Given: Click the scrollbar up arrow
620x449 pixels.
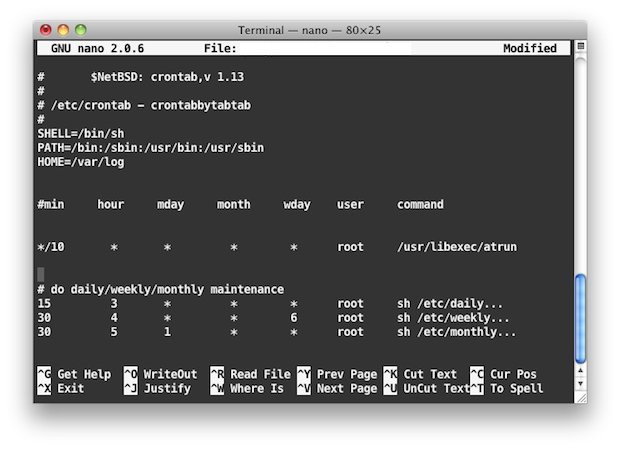Looking at the screenshot, I should (580, 370).
